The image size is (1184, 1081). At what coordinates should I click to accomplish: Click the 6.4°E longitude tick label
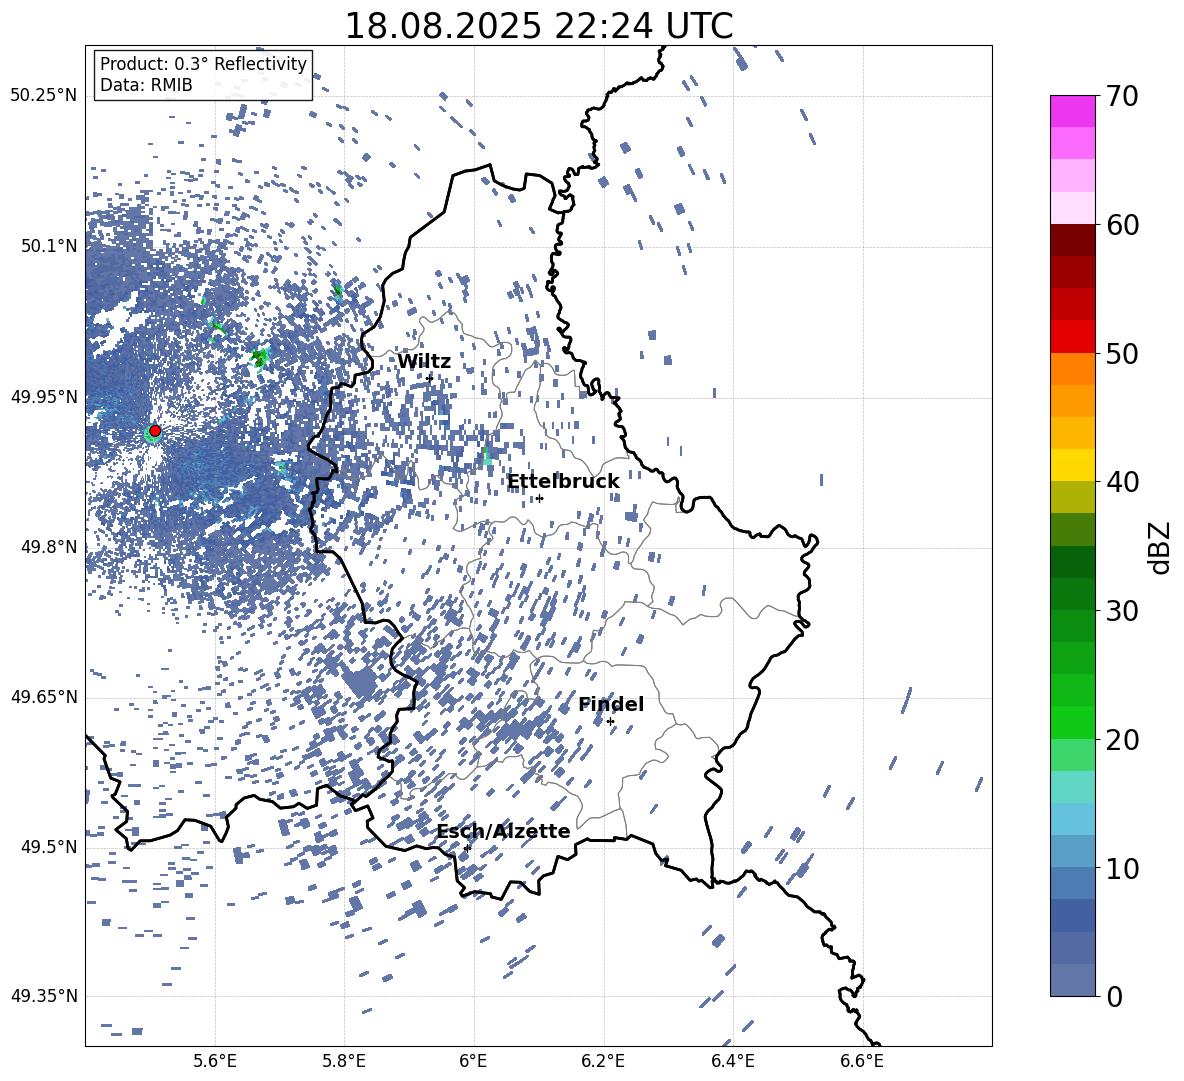(x=732, y=1061)
